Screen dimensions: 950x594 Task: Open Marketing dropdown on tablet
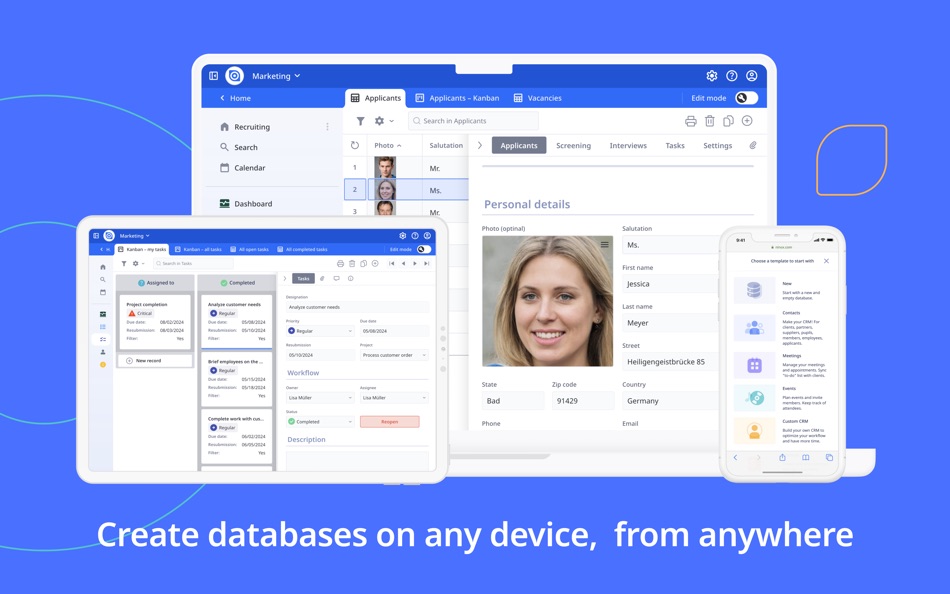tap(135, 236)
